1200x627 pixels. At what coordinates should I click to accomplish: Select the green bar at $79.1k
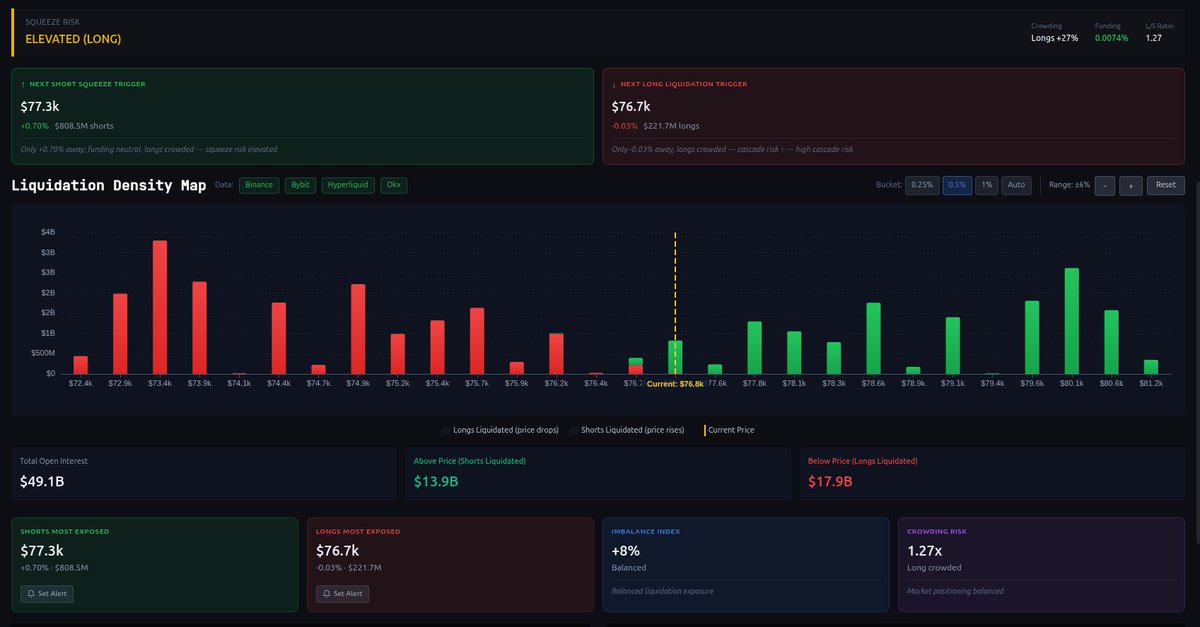[x=953, y=345]
